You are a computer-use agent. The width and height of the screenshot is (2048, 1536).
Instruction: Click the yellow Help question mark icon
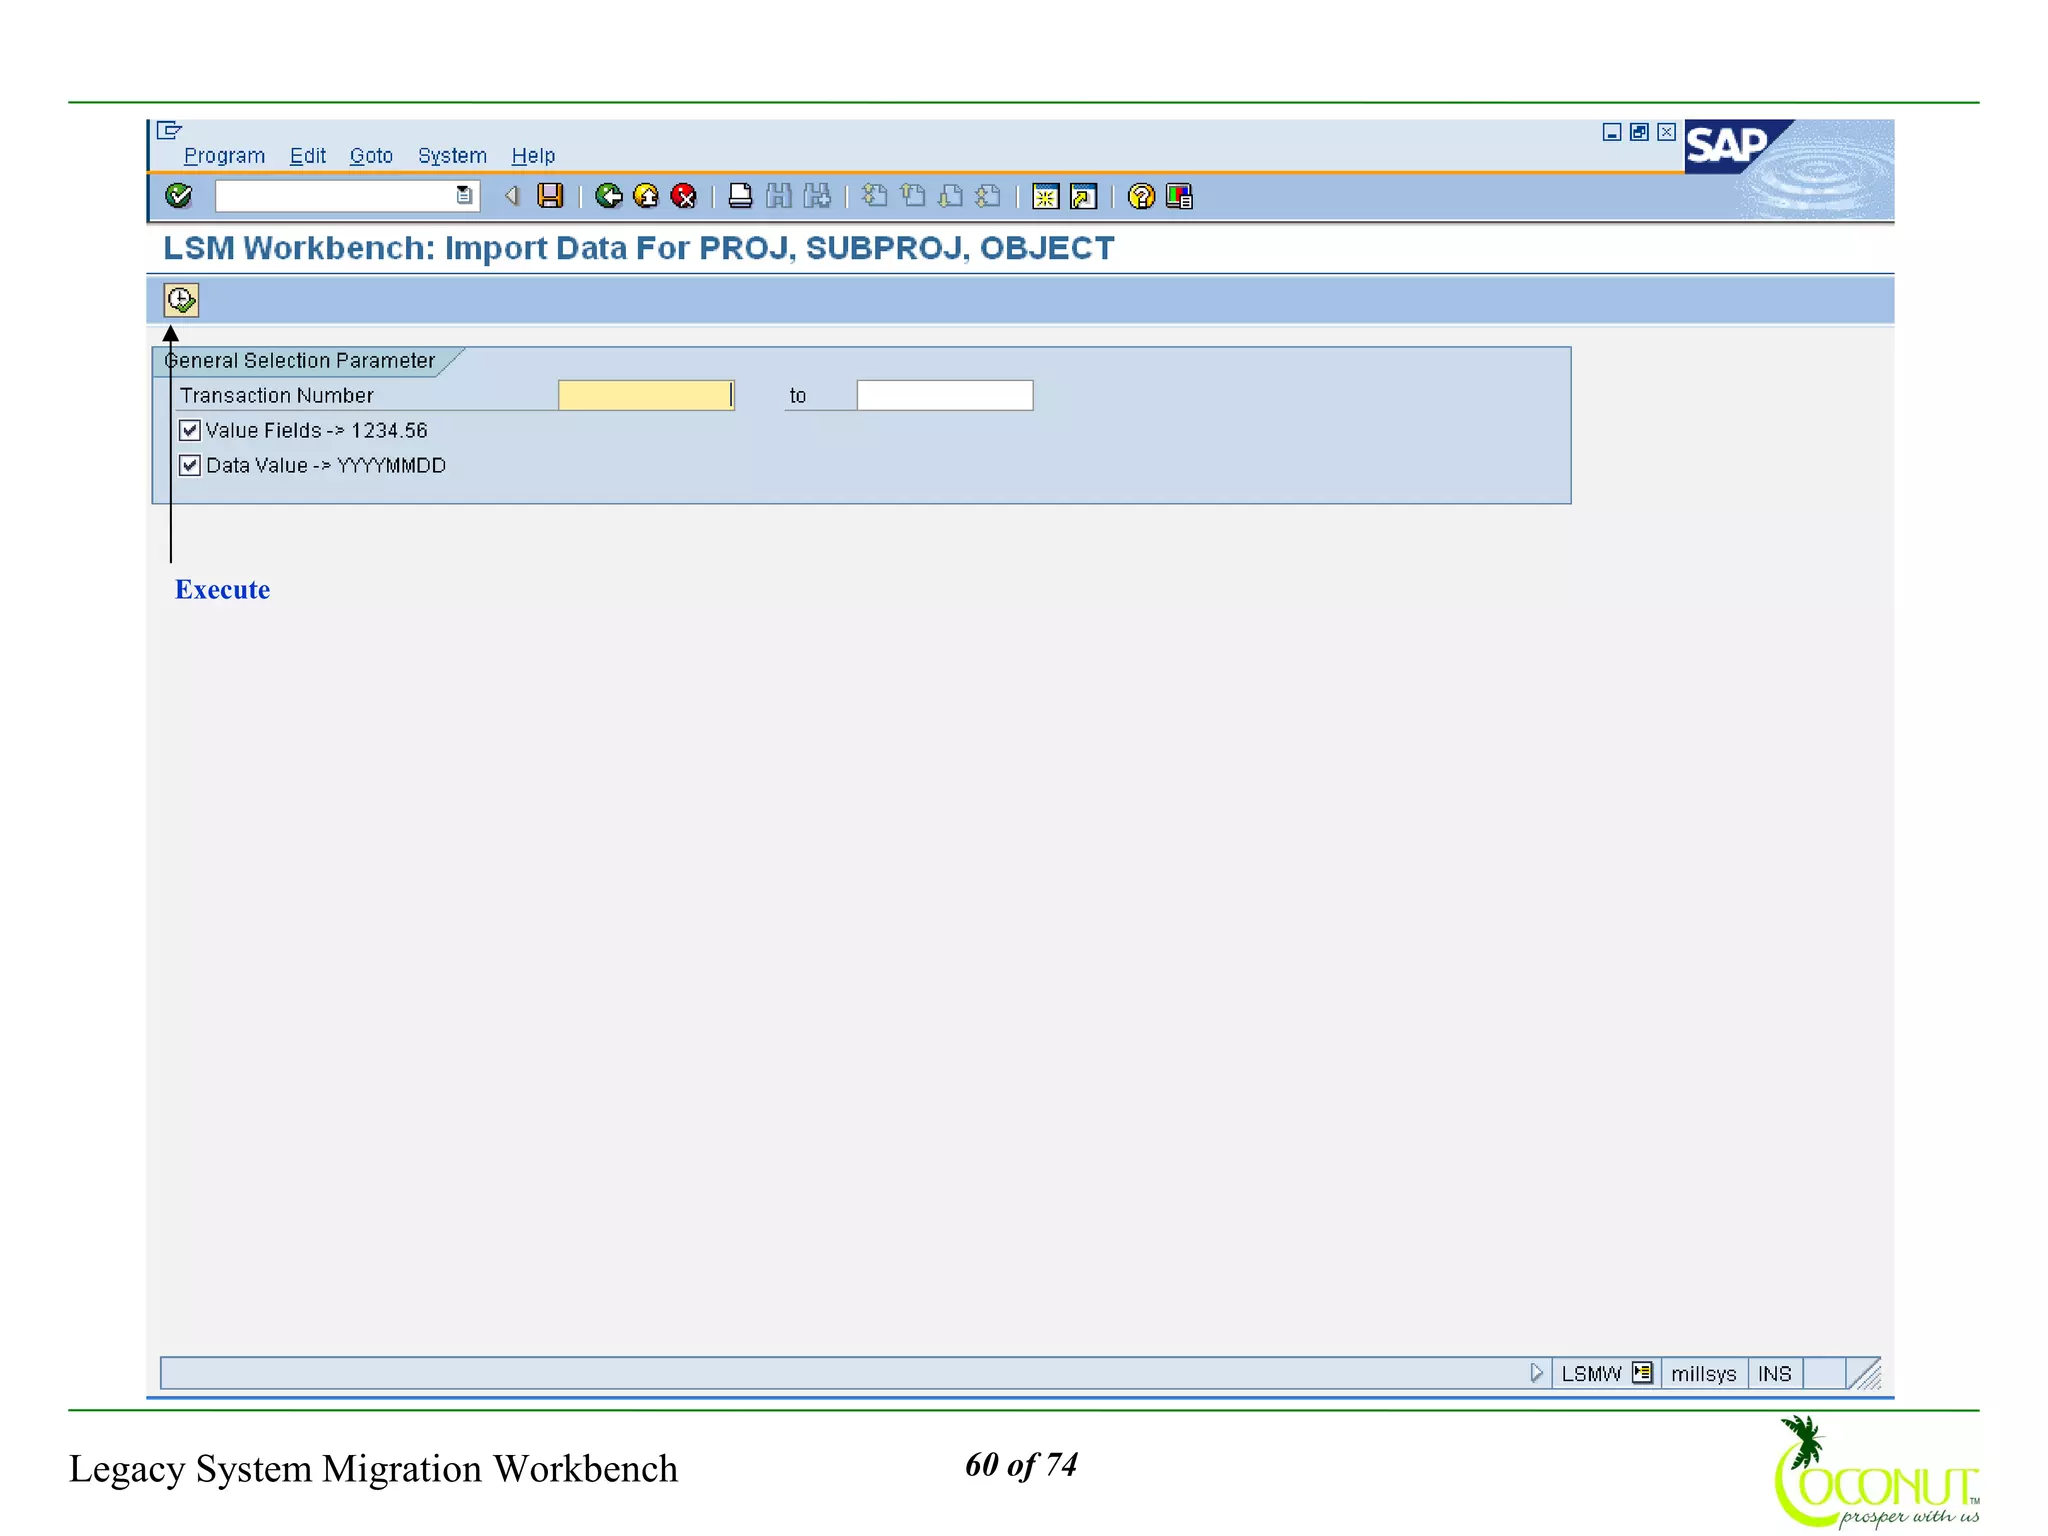pos(1141,197)
